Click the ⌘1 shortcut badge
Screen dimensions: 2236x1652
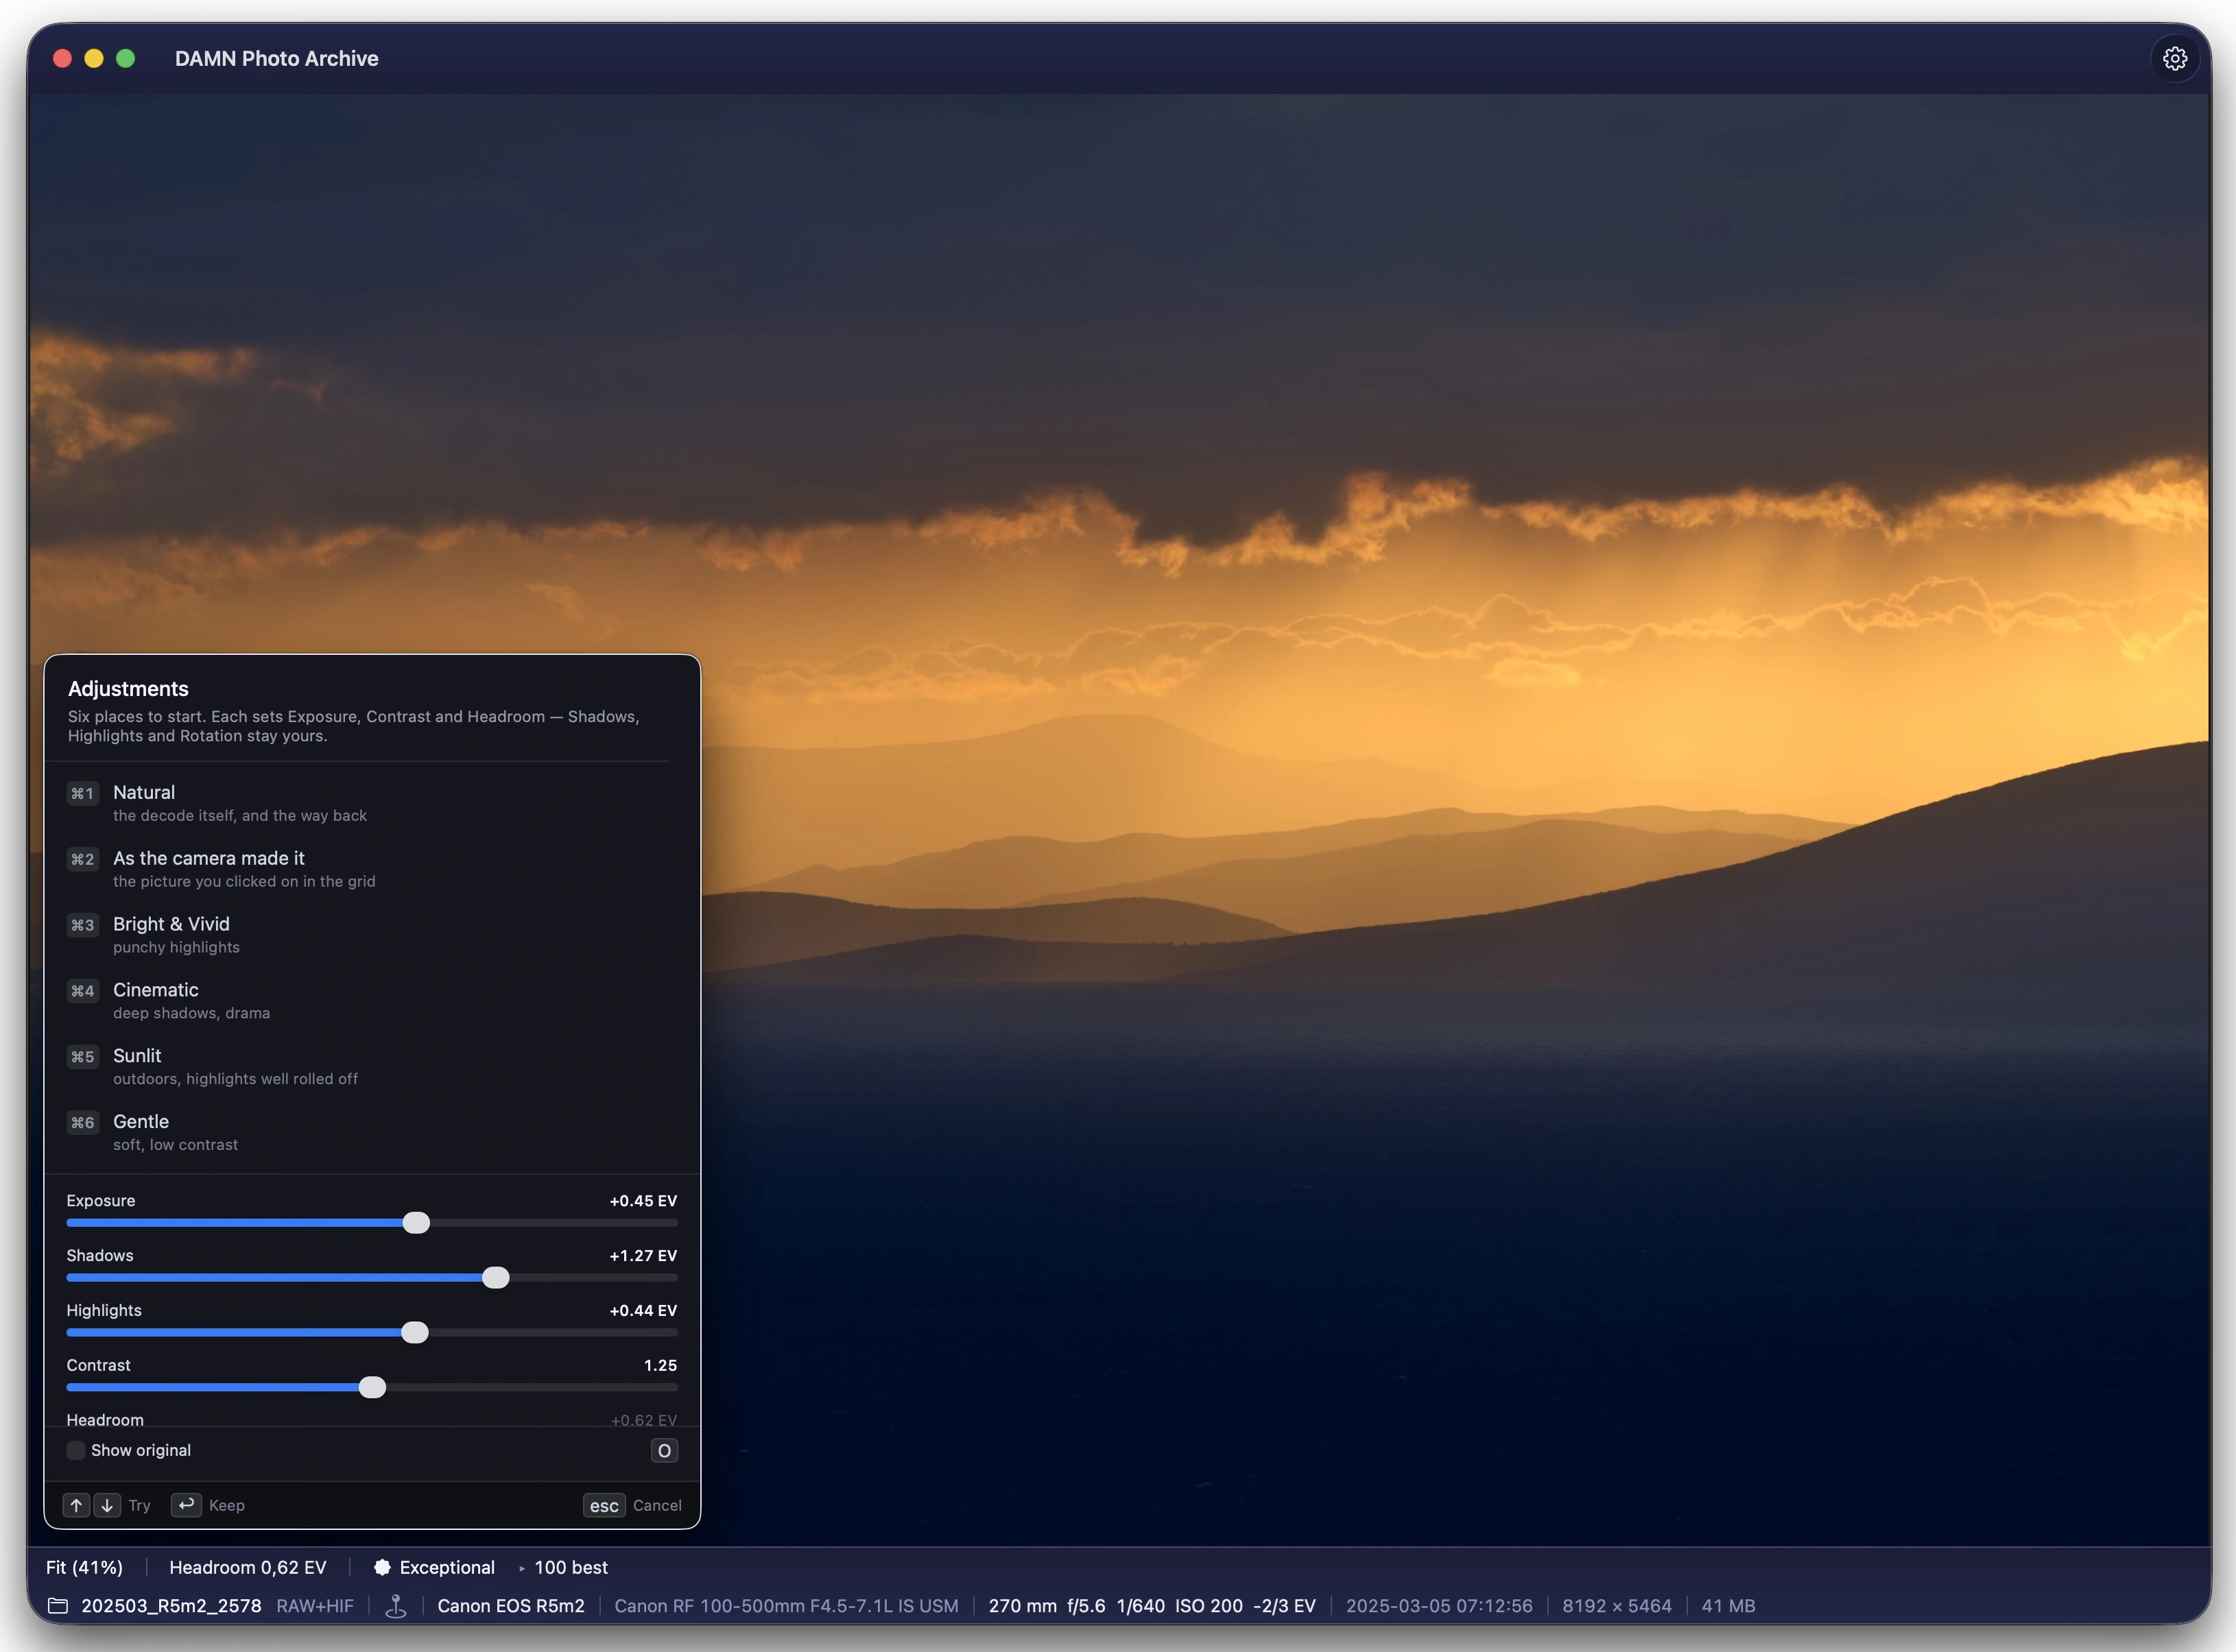coord(83,794)
